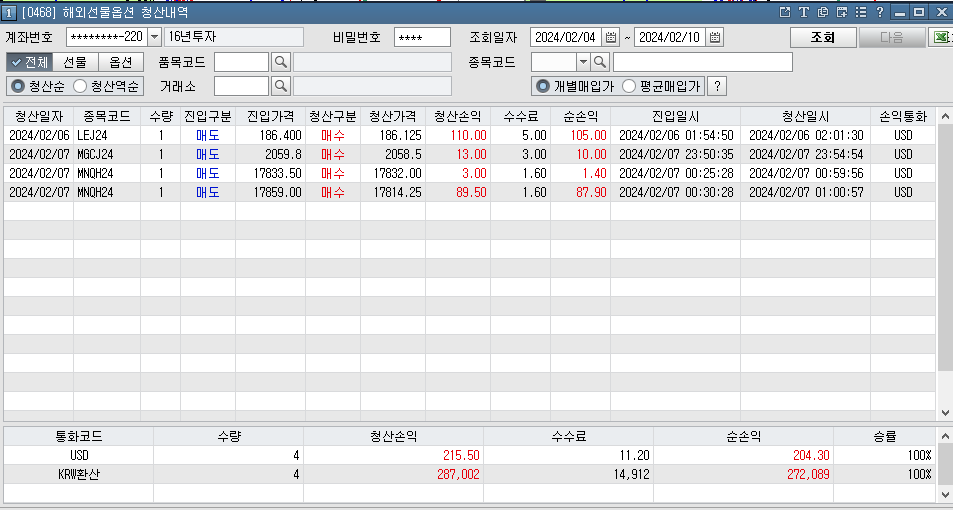Click the 종목코드 code input field
The width and height of the screenshot is (953, 510).
coord(554,62)
